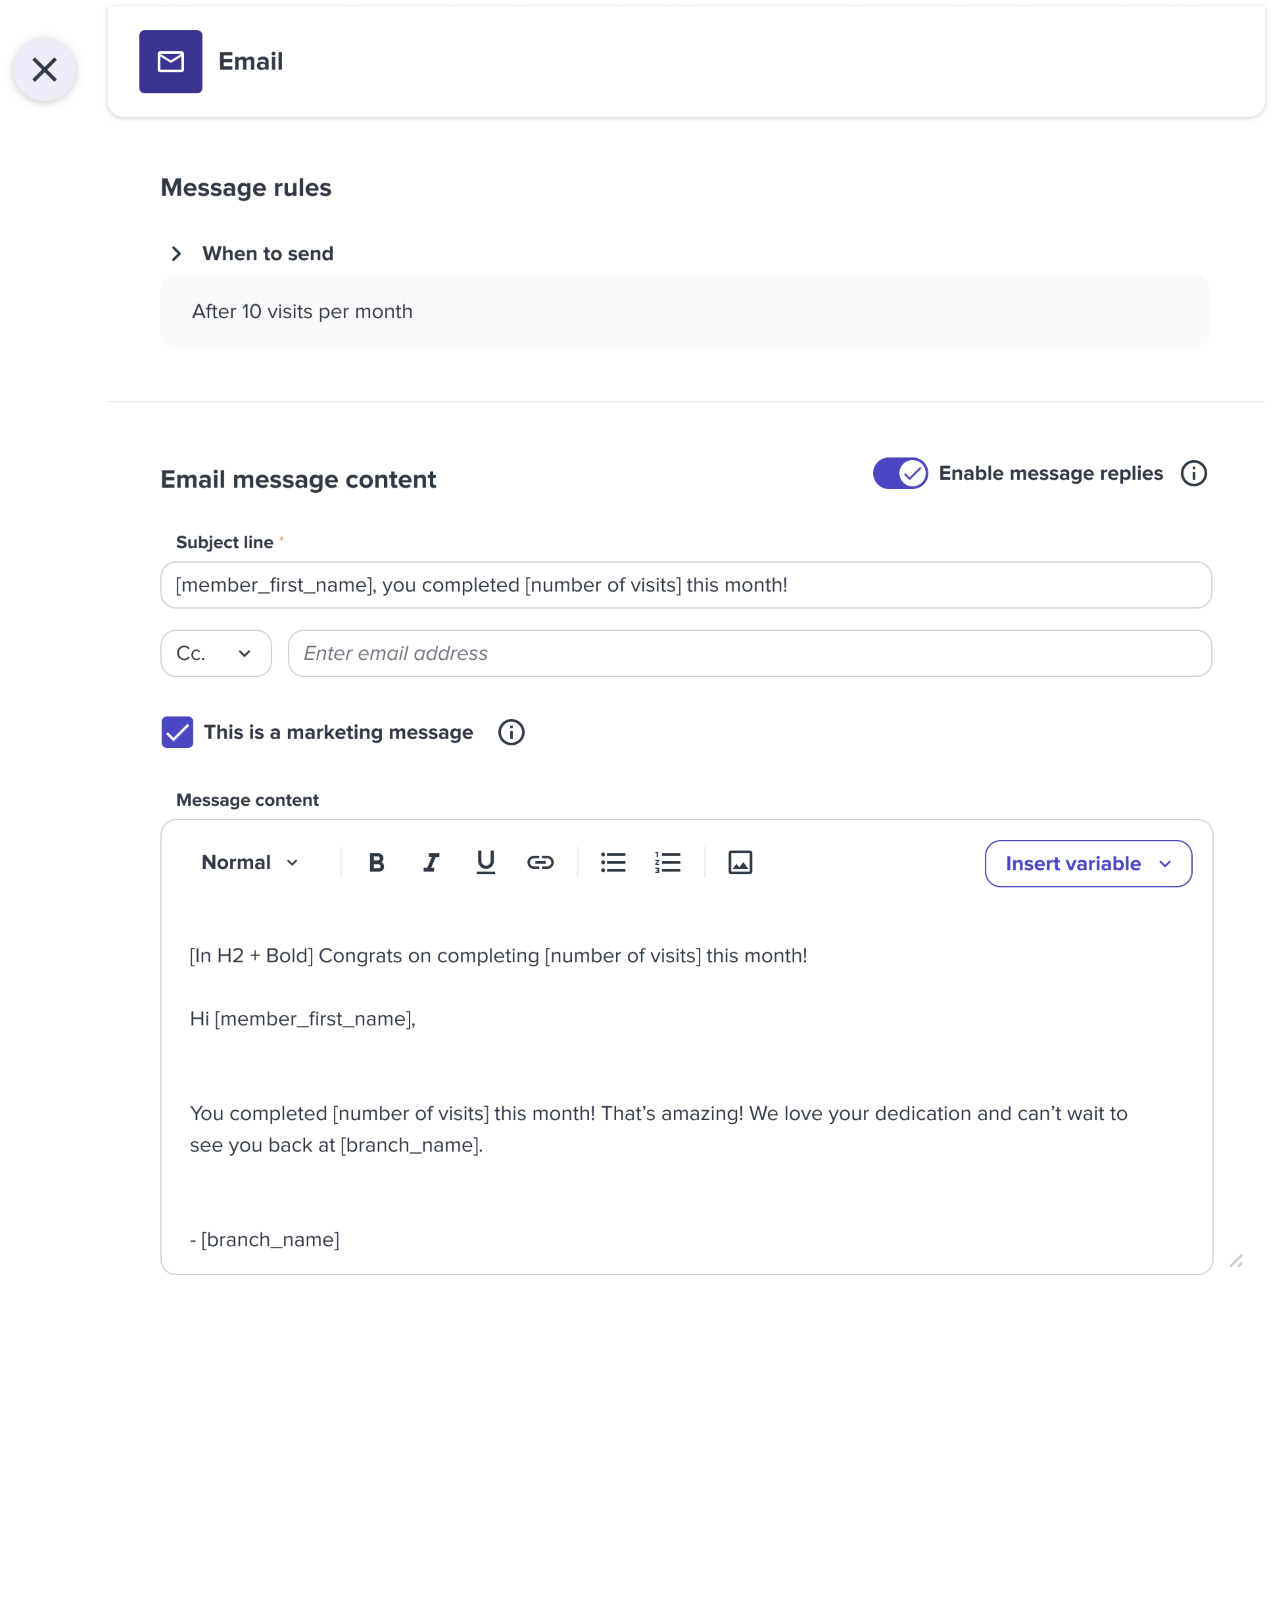This screenshot has height=1600, width=1273.
Task: Expand the When to send section
Action: point(176,254)
